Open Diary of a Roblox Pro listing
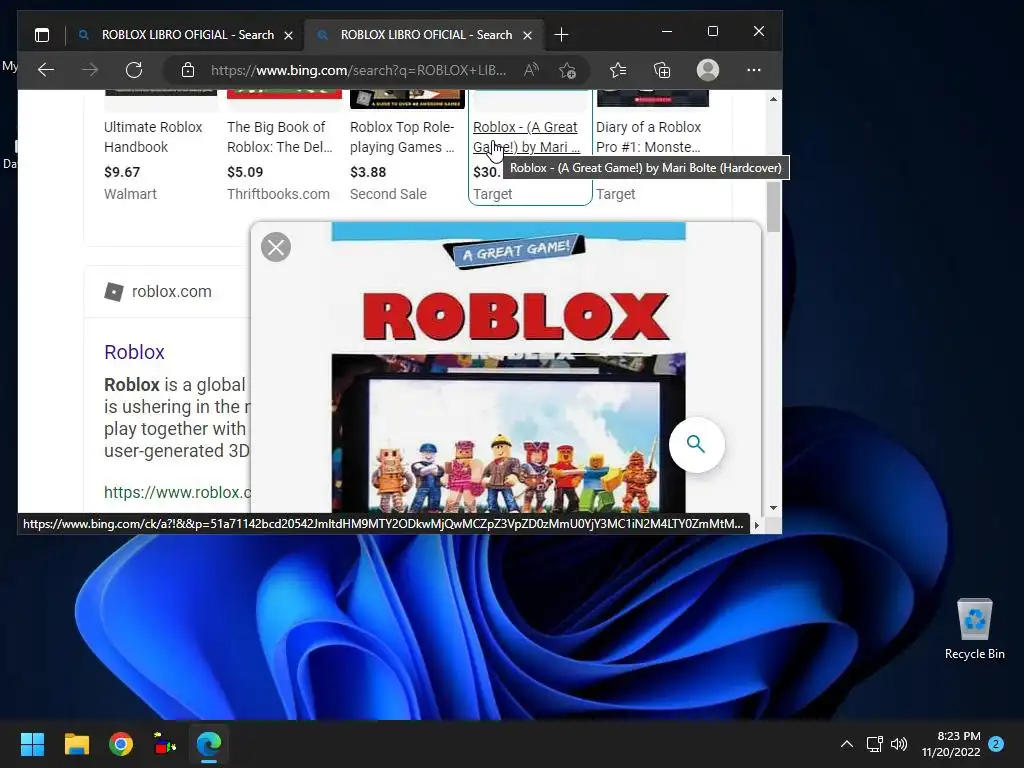The width and height of the screenshot is (1024, 768). (648, 137)
